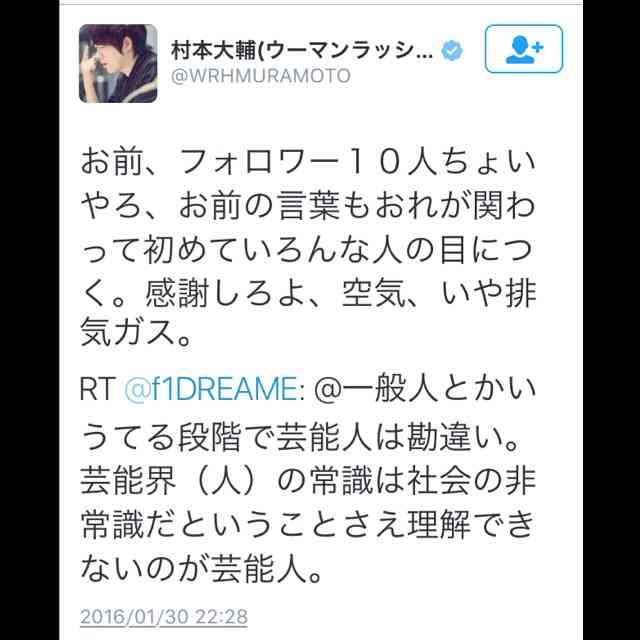Click the RT label before @f1DREAME

point(97,389)
